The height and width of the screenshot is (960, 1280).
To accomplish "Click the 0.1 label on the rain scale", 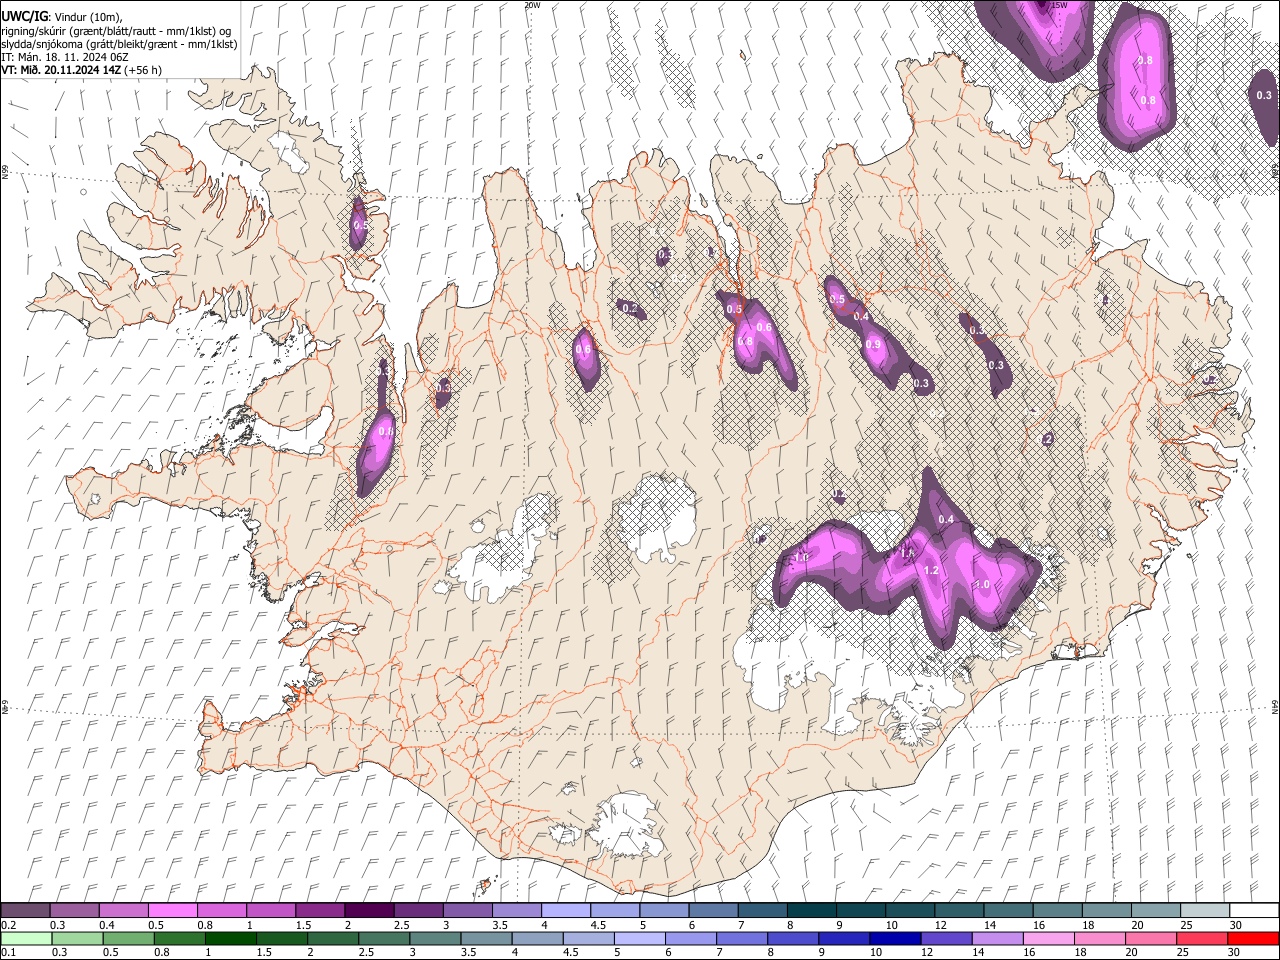I will click(x=8, y=952).
